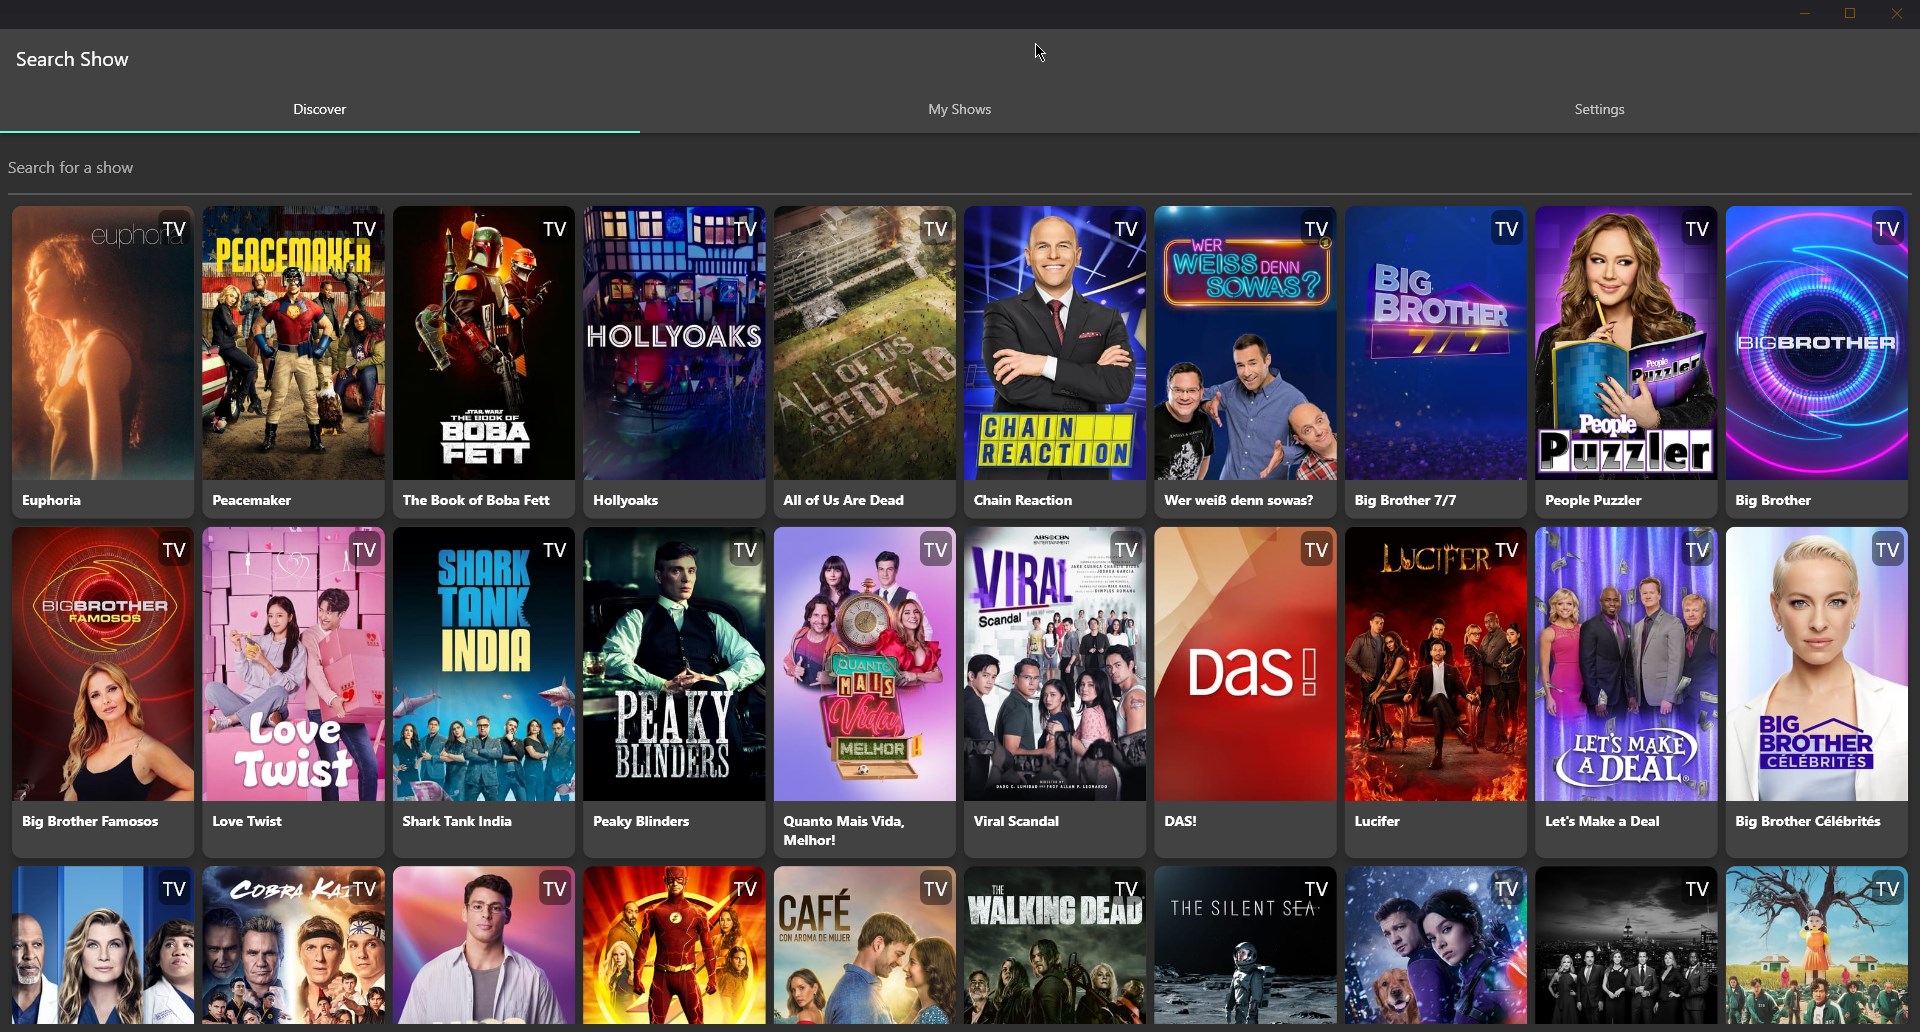This screenshot has height=1032, width=1920.
Task: Open the Big Brother 7/7 poster image
Action: 1435,343
